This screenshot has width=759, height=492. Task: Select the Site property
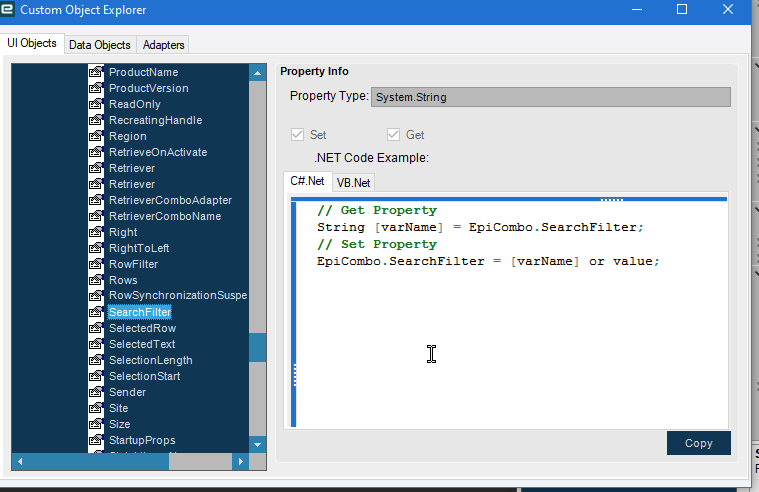[119, 408]
